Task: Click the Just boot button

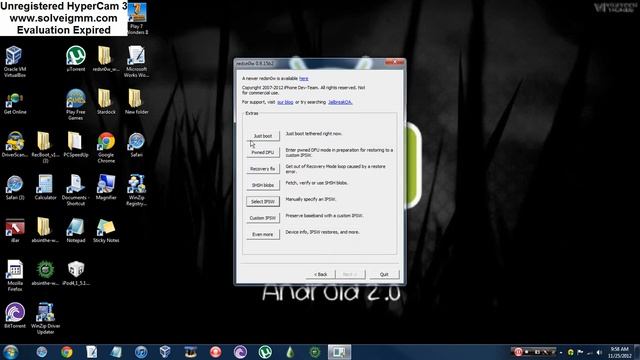Action: (x=263, y=136)
